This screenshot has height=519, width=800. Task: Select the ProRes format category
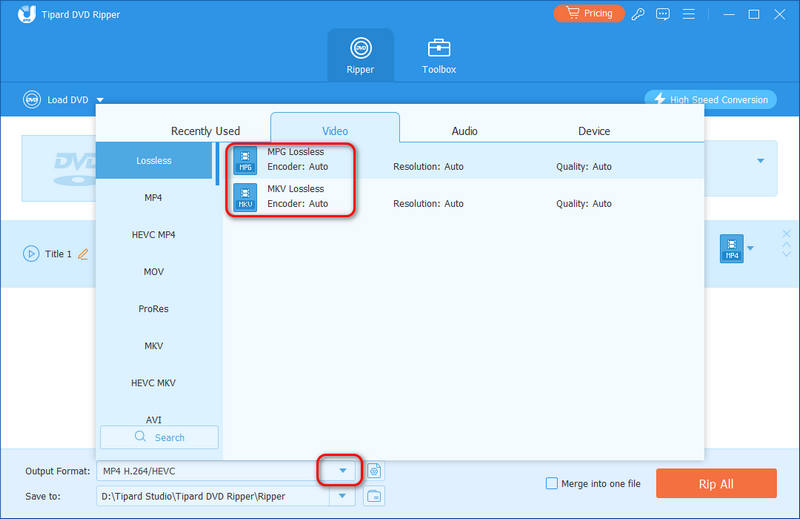click(x=153, y=309)
